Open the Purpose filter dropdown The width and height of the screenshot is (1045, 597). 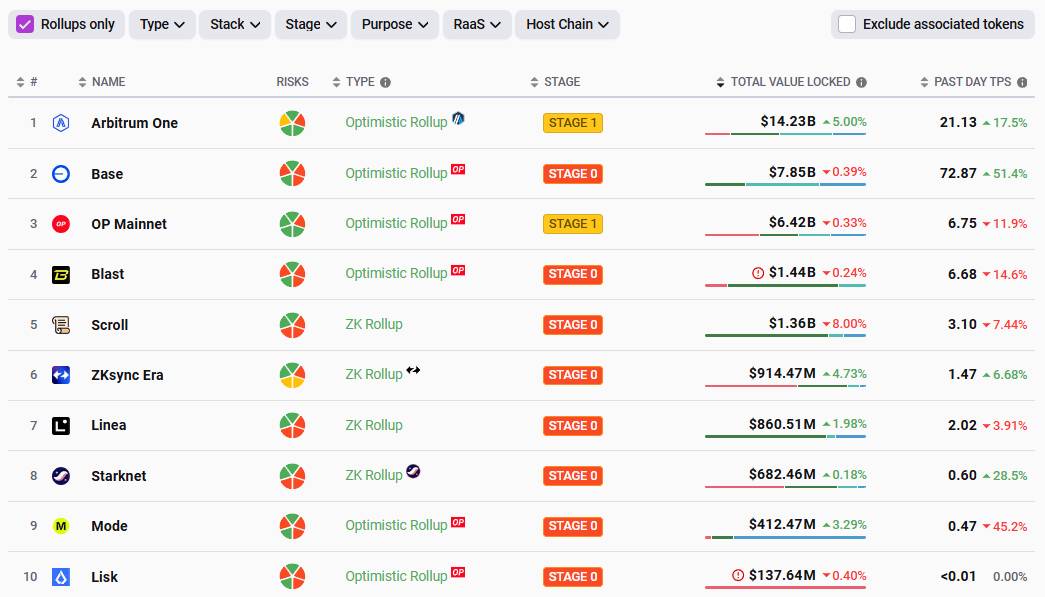(395, 25)
